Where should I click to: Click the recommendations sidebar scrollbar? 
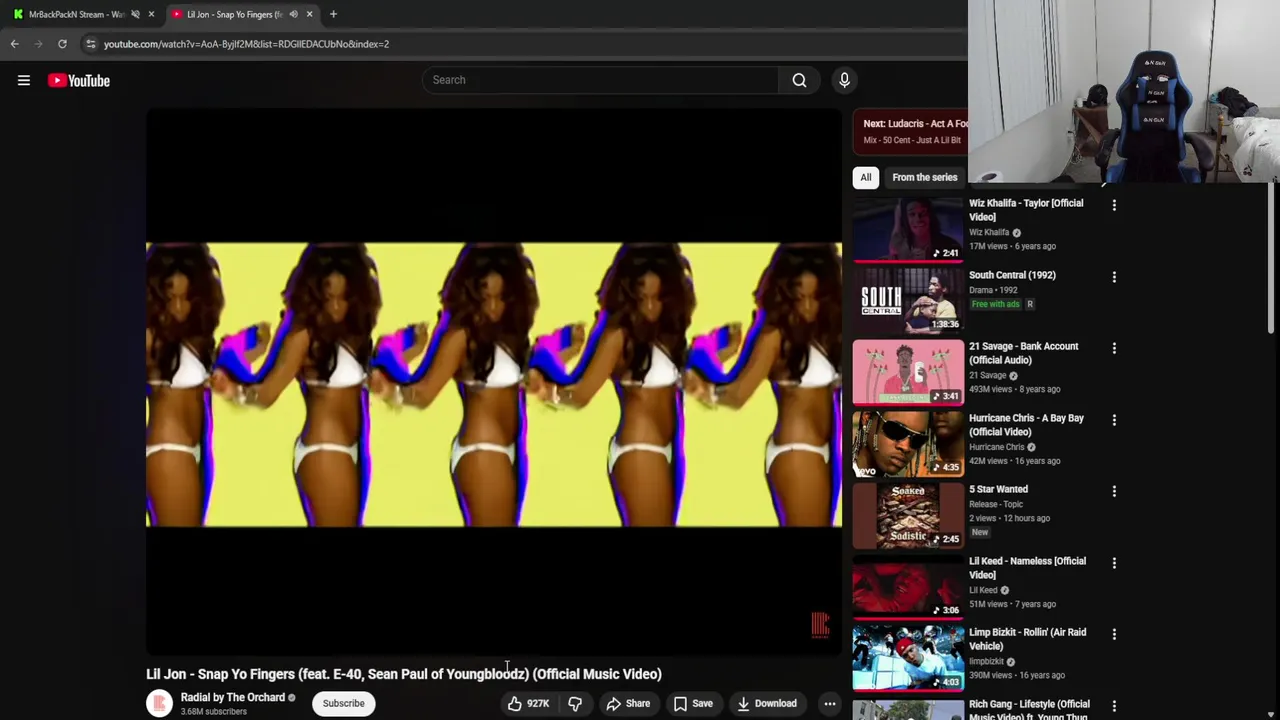tap(1272, 260)
